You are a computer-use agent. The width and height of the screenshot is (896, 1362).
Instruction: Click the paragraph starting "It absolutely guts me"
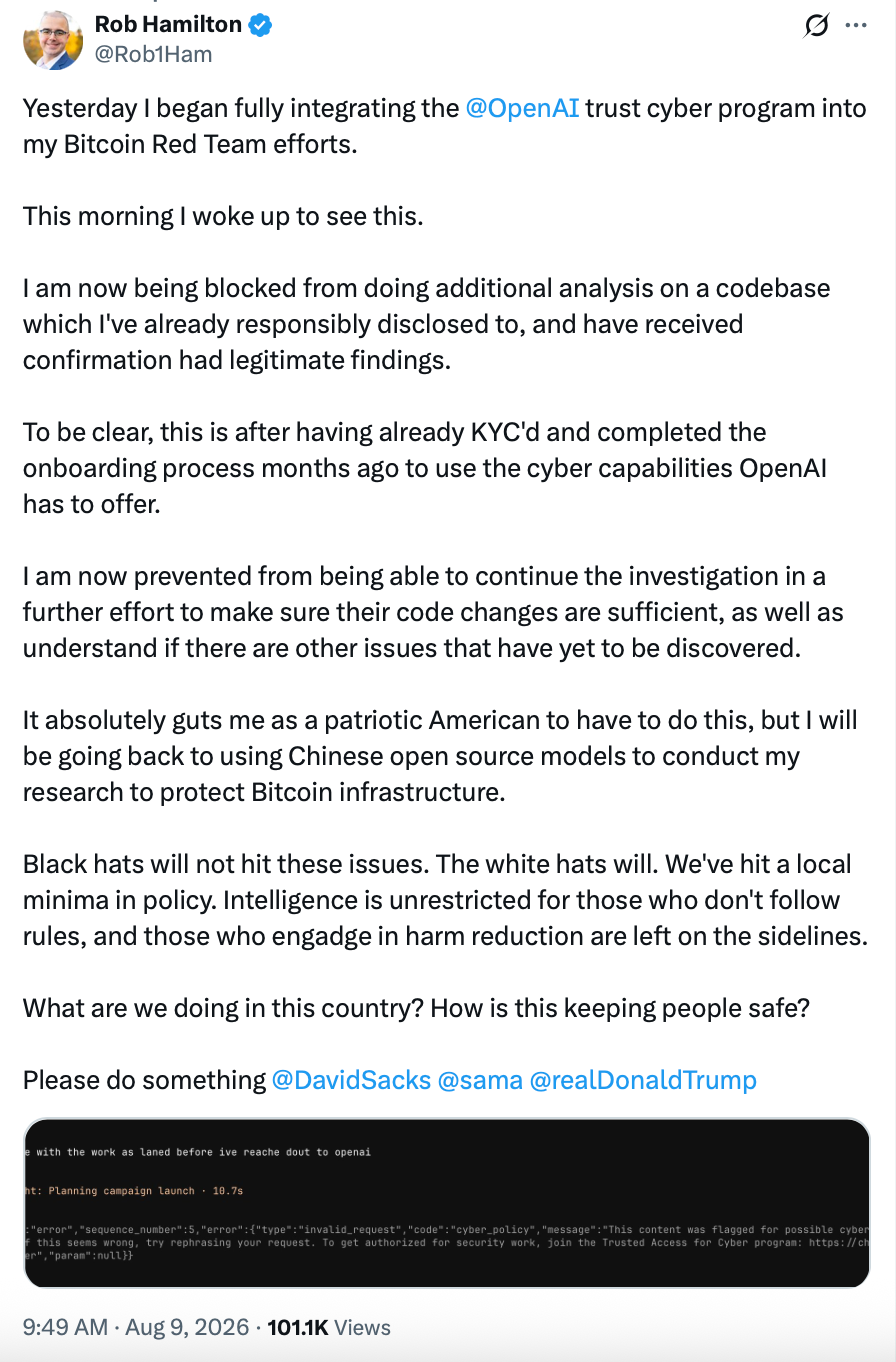[440, 756]
